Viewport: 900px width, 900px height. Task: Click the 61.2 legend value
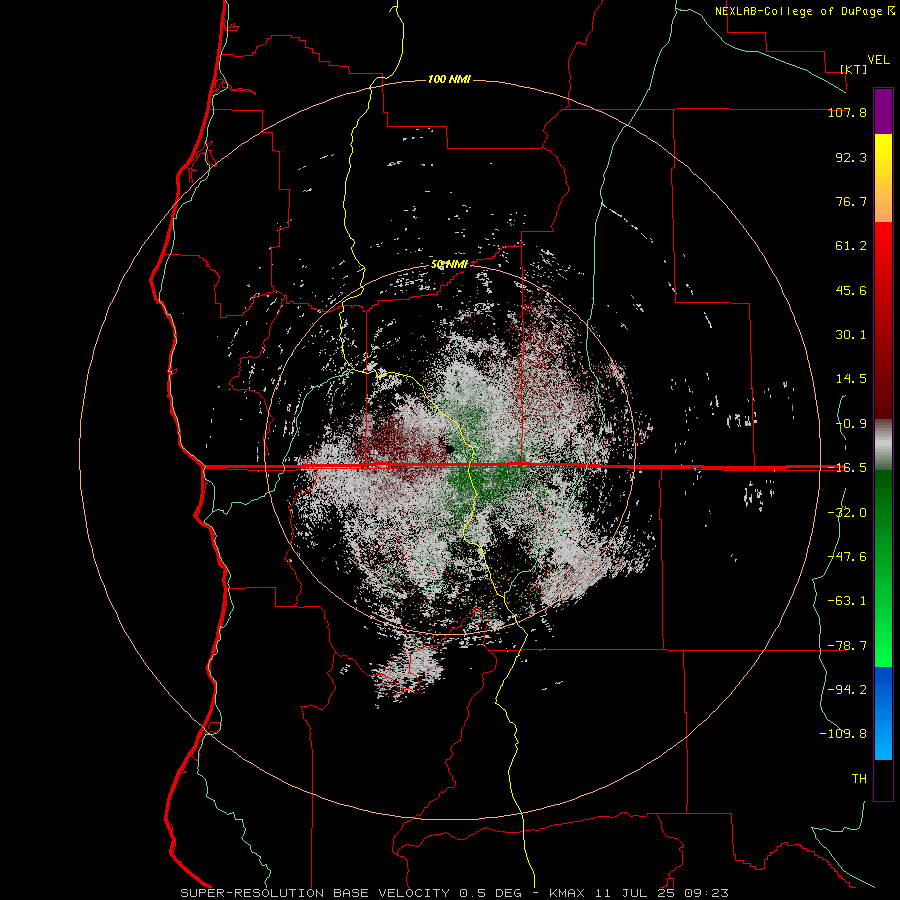click(x=851, y=246)
